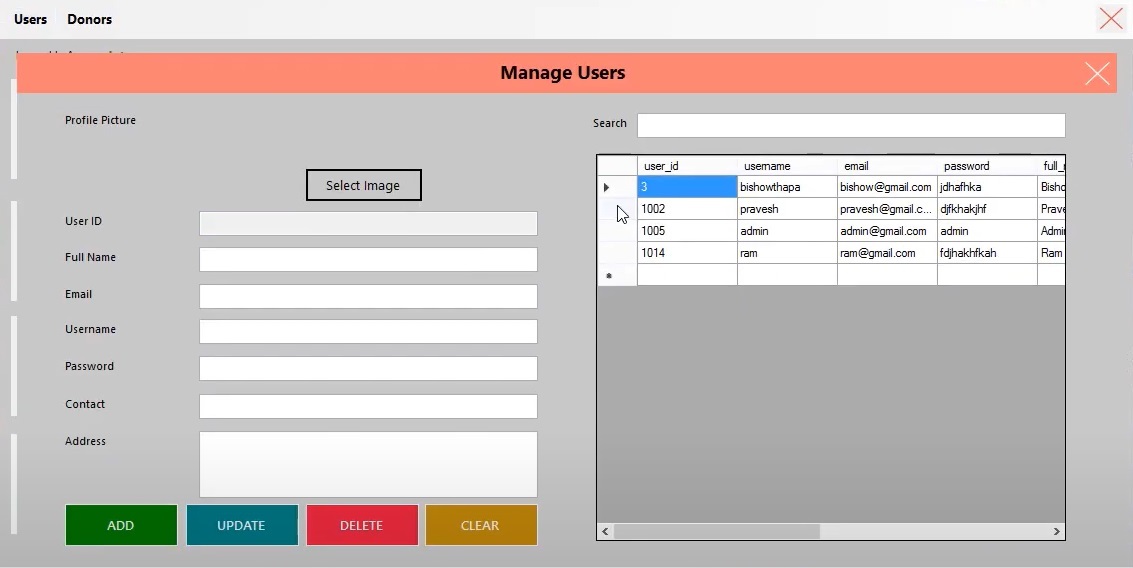Viewport: 1133px width, 568px height.
Task: Select the admin@gmail.com email cell
Action: coord(887,231)
